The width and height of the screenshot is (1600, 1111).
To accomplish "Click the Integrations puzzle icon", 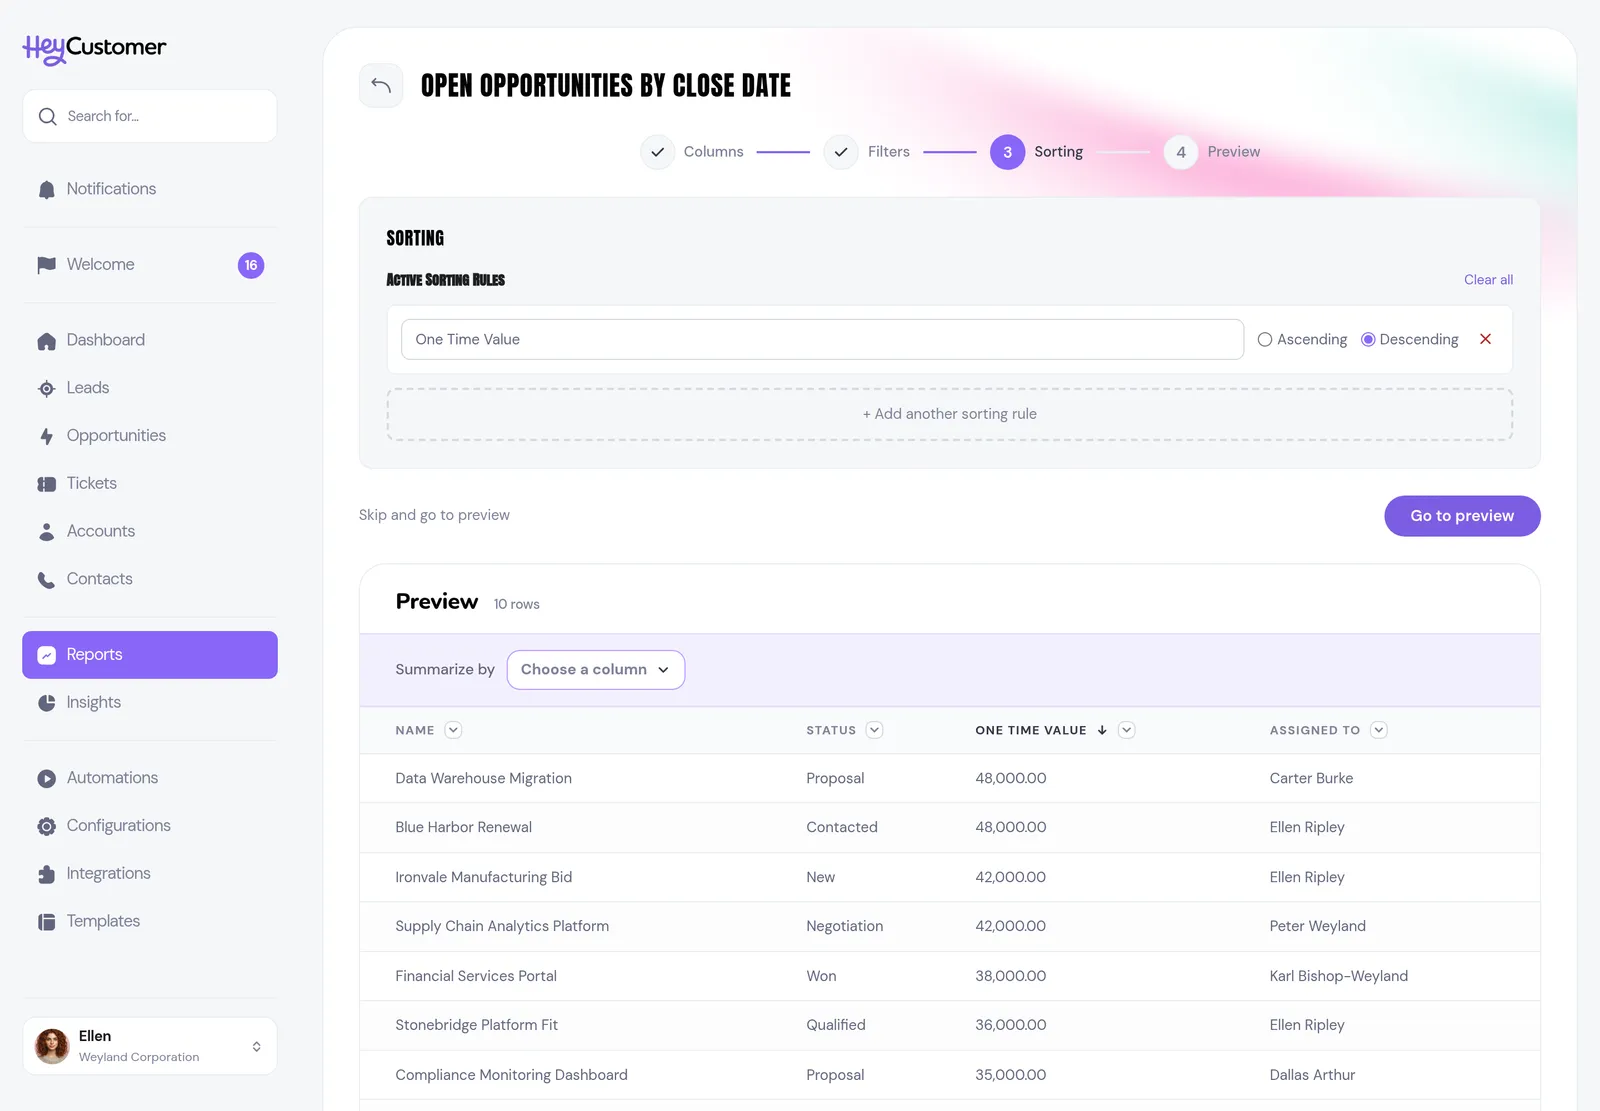I will (46, 874).
